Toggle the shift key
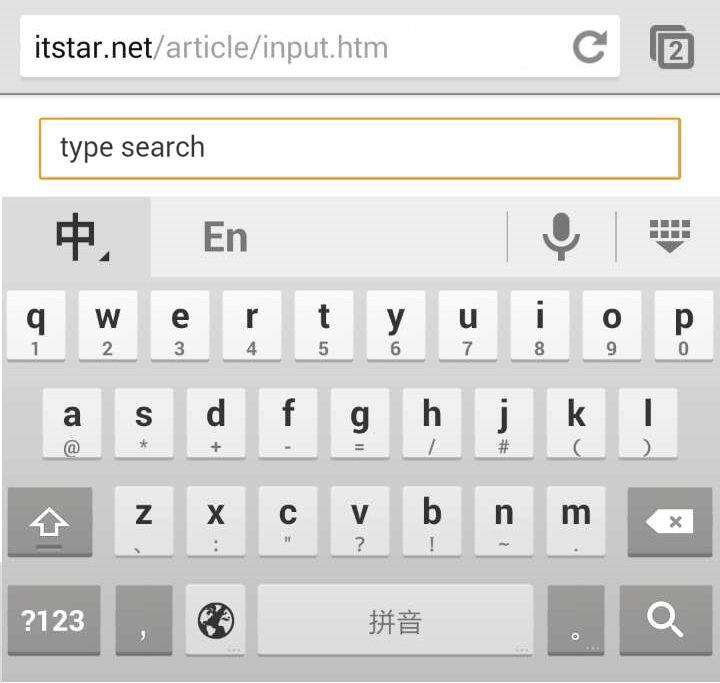The width and height of the screenshot is (720, 683). (50, 522)
